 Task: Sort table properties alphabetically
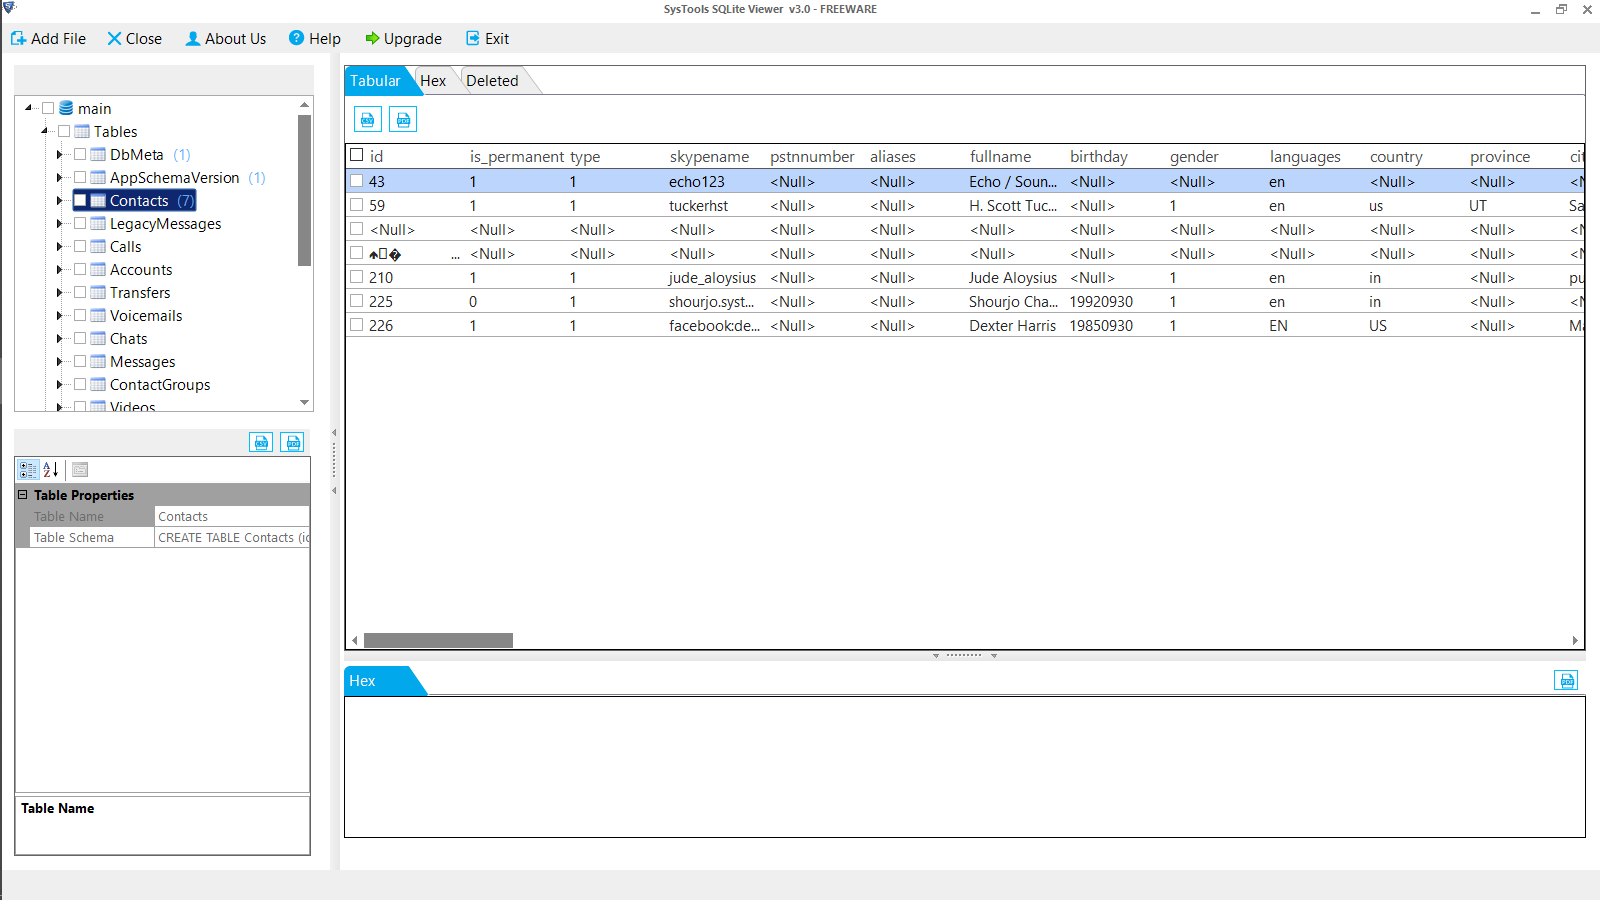click(x=51, y=469)
